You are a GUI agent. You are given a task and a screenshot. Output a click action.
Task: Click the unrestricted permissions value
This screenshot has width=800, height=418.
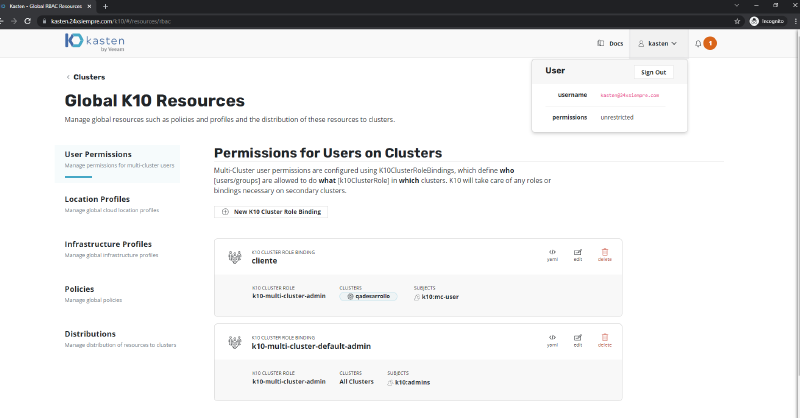[617, 117]
